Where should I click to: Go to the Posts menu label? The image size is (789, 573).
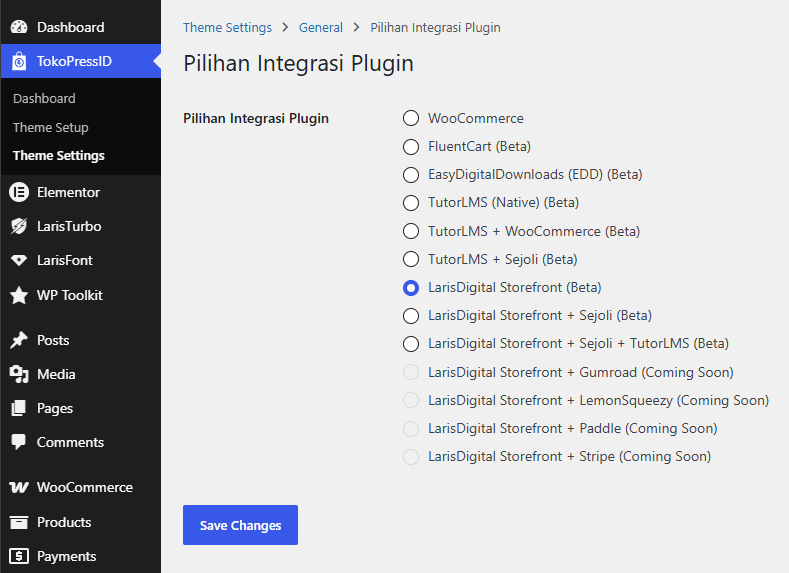[53, 340]
